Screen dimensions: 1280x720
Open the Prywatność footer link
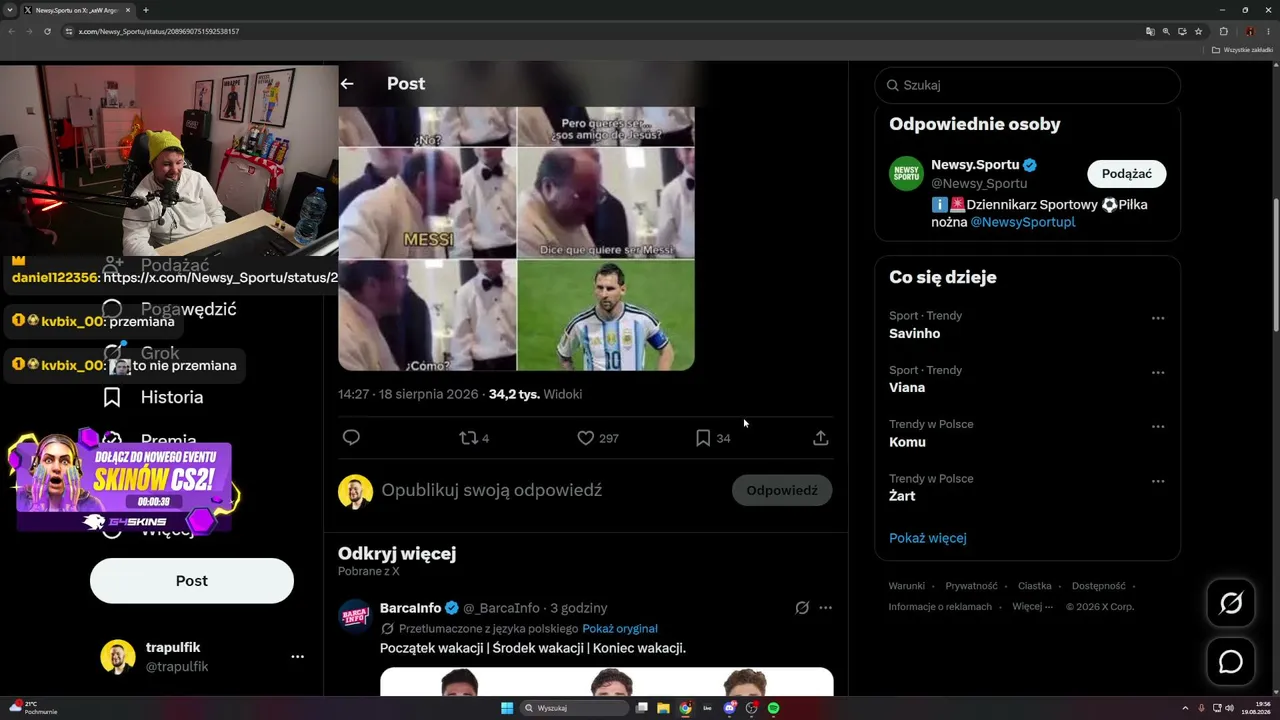(x=971, y=586)
